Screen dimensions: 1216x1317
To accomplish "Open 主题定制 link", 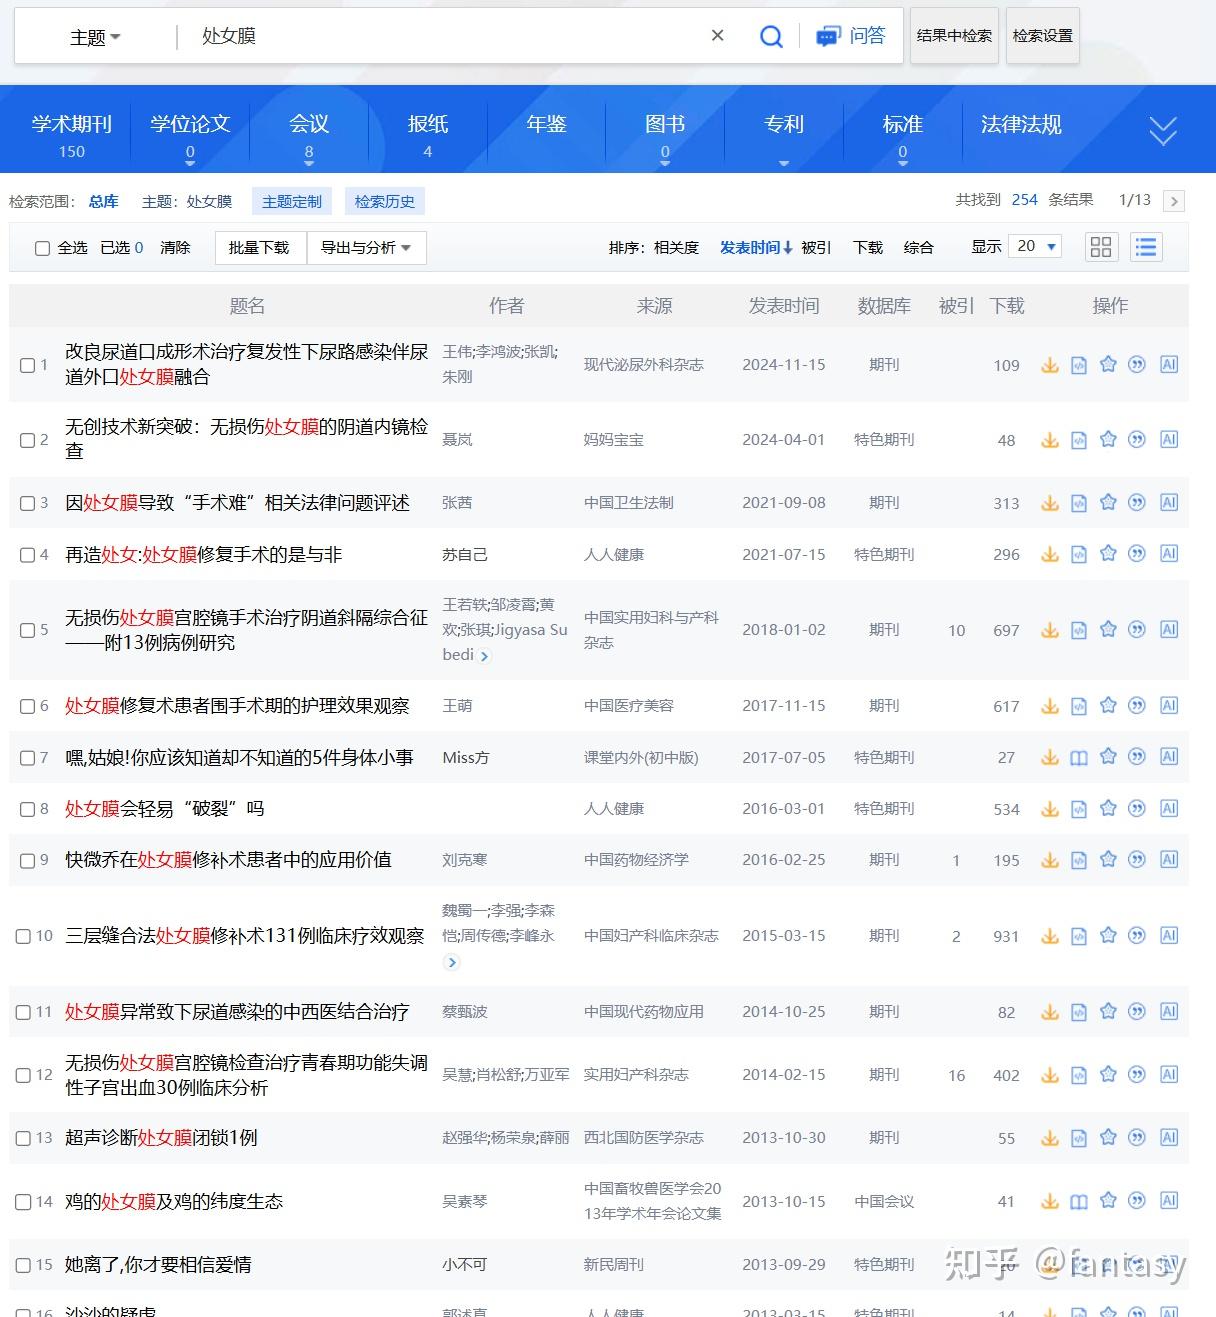I will (292, 202).
